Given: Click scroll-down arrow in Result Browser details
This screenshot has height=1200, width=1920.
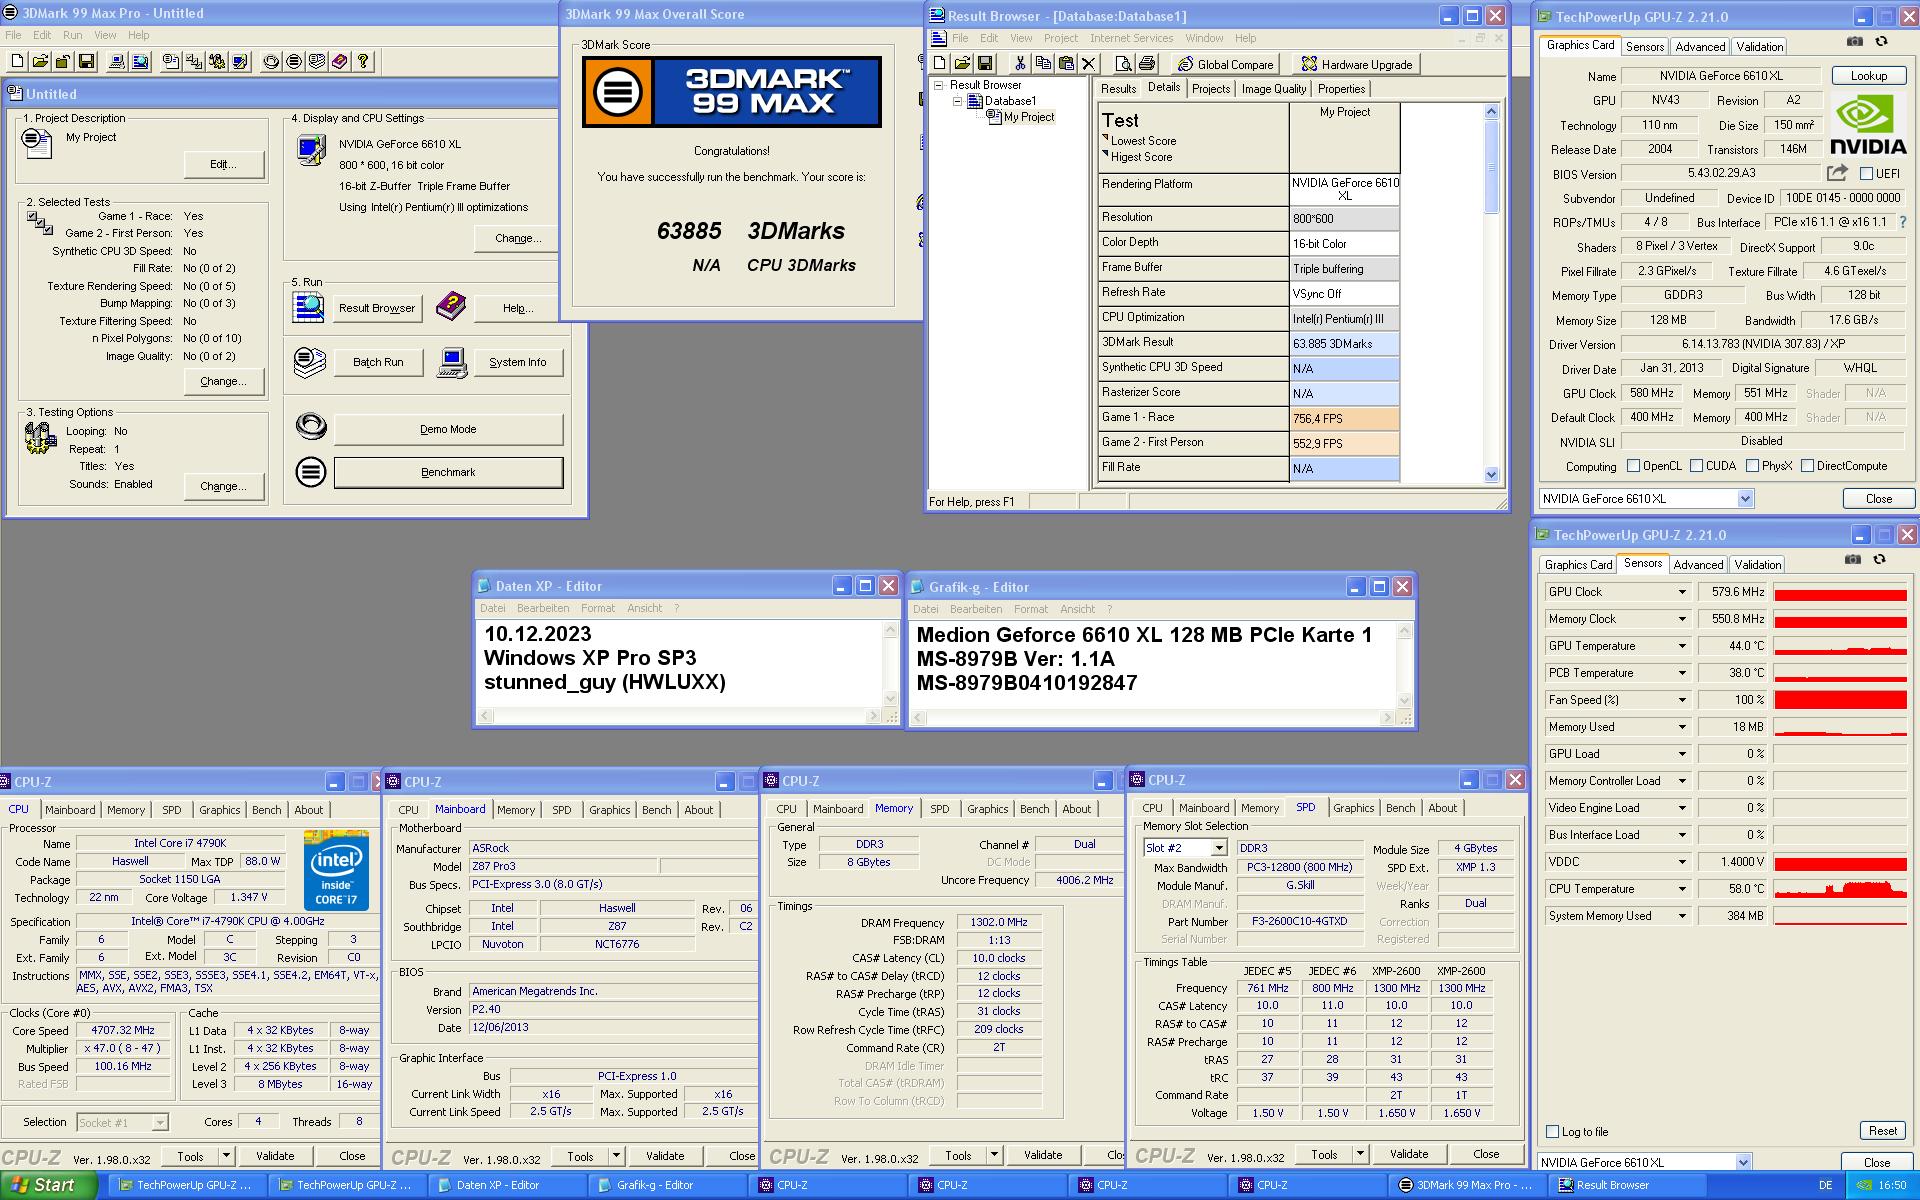Looking at the screenshot, I should point(1491,475).
